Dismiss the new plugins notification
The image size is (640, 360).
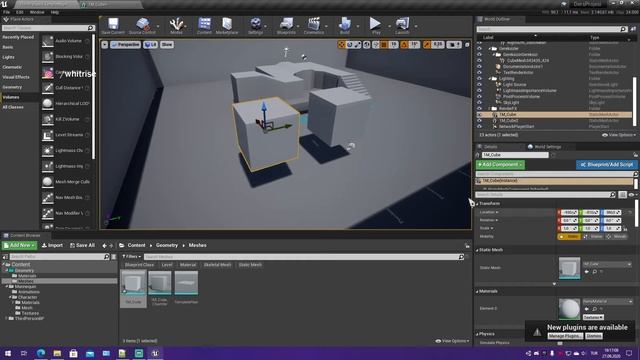point(594,336)
